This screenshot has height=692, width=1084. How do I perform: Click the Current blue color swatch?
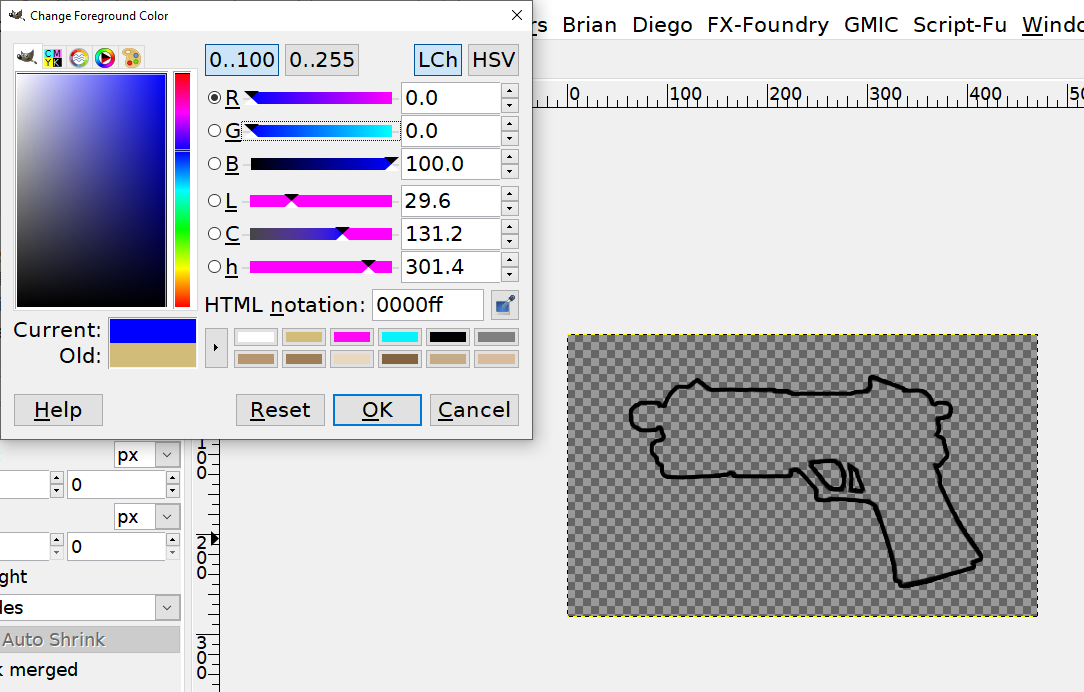pyautogui.click(x=153, y=331)
